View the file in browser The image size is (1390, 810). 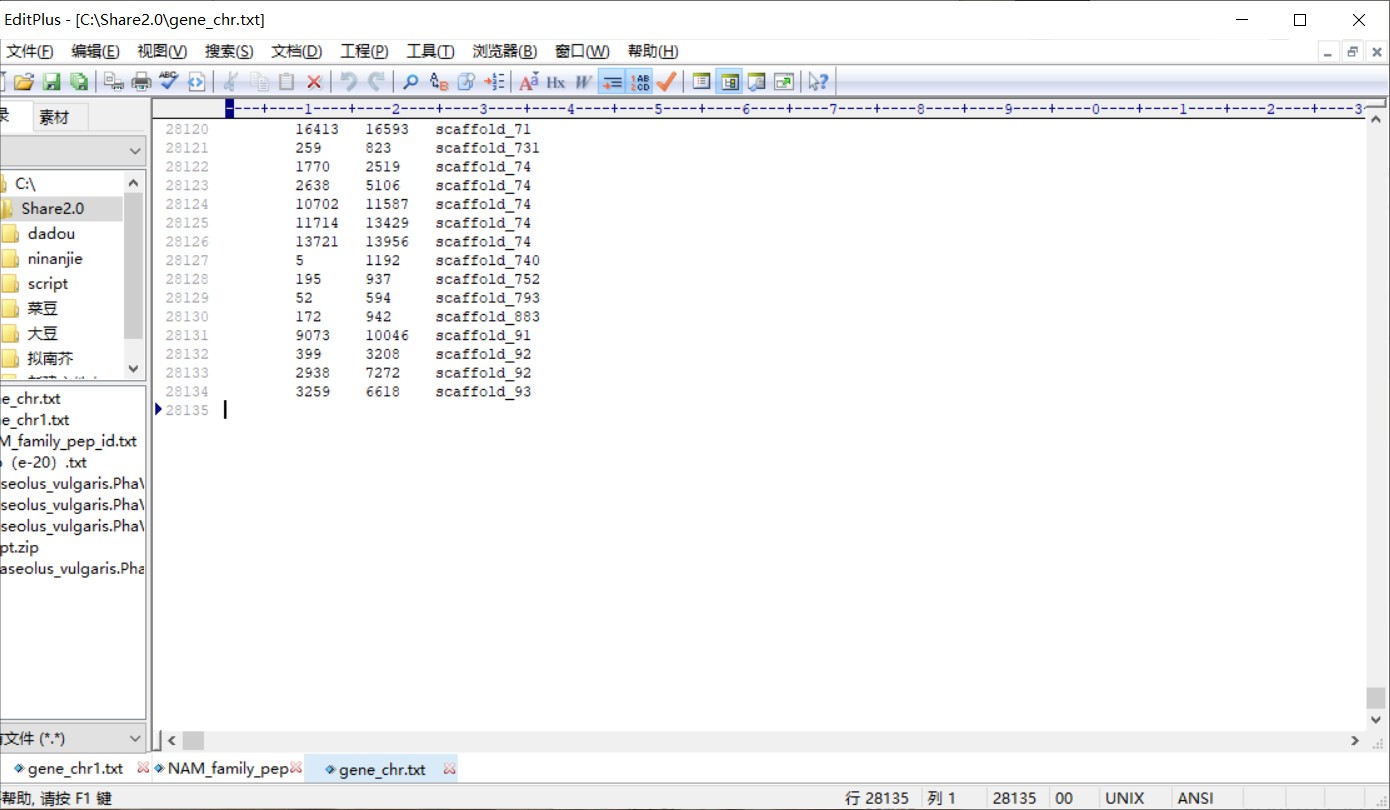click(x=196, y=82)
